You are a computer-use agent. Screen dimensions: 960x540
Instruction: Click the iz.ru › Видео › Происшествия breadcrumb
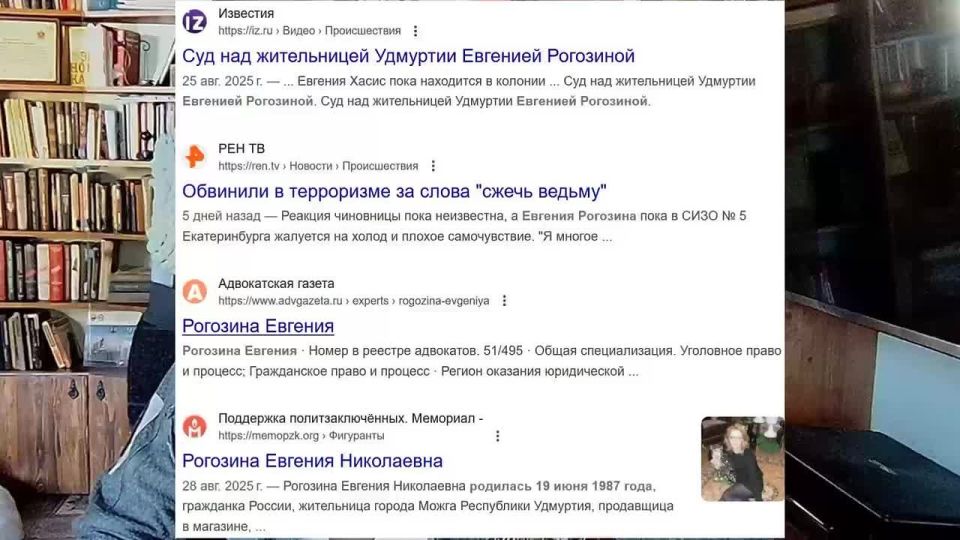coord(309,31)
